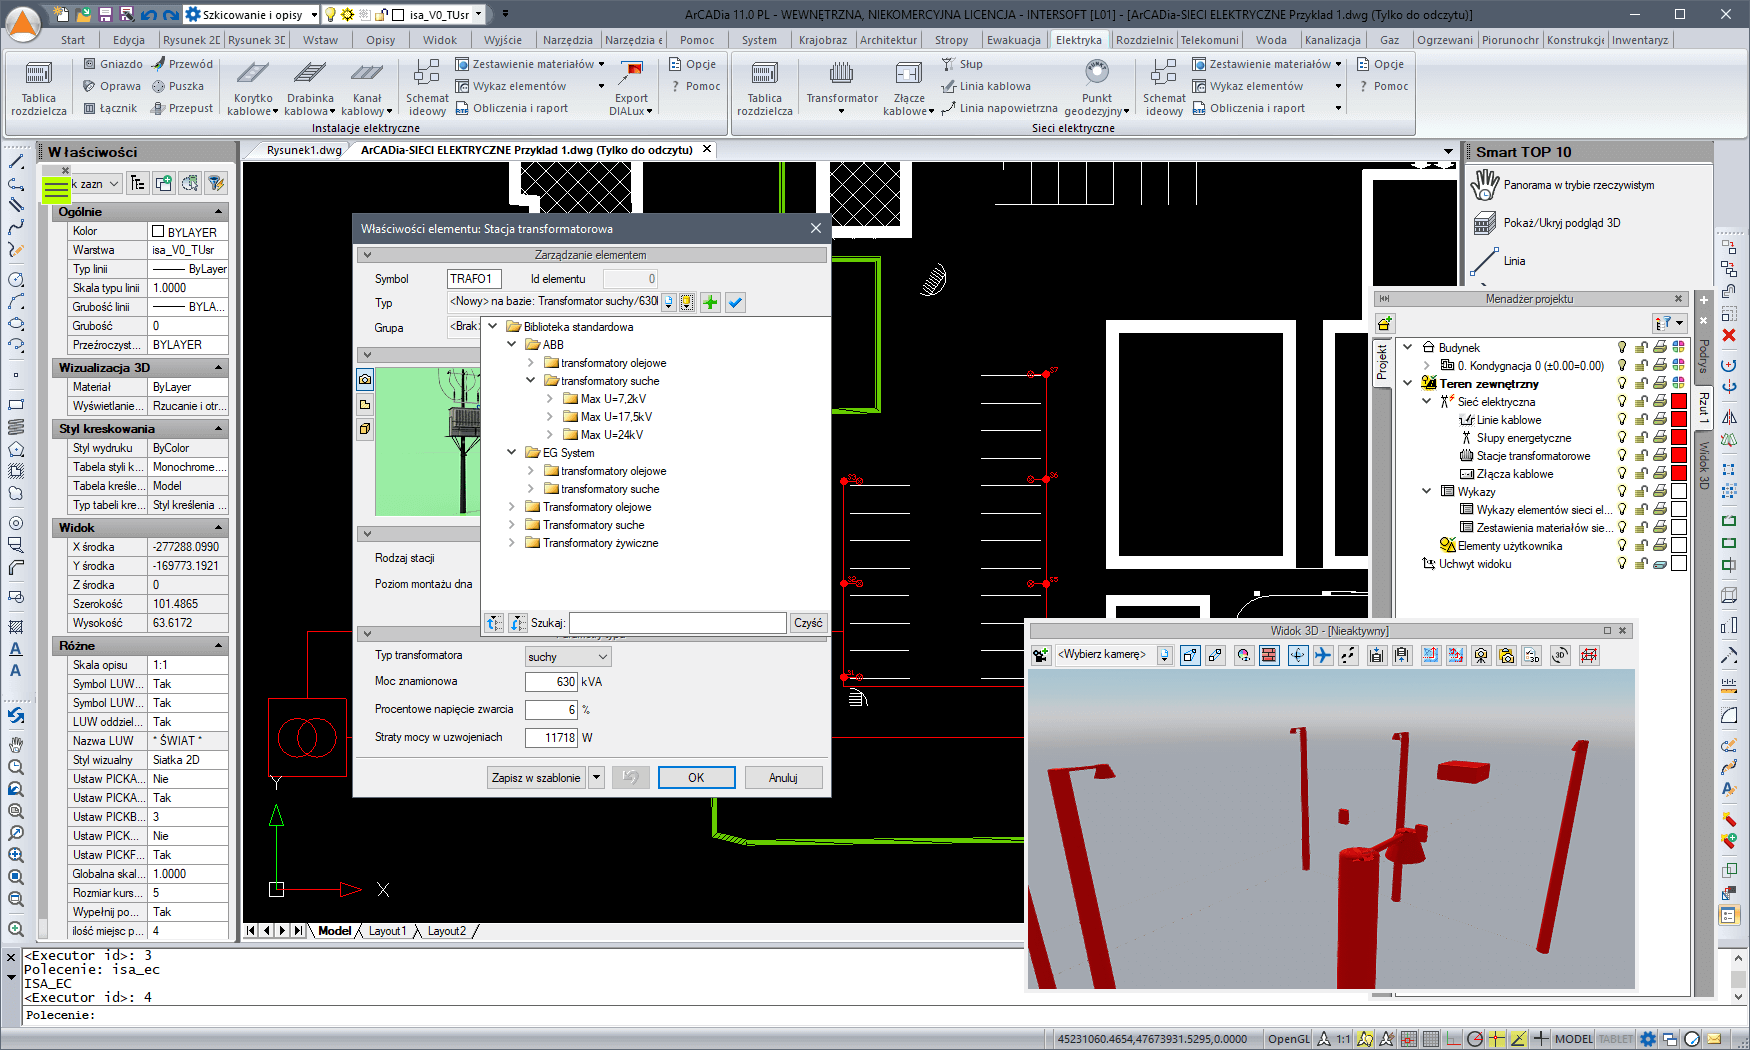Viewport: 1750px width, 1050px height.
Task: Toggle lock for Teren zewnętrzny row
Action: [x=1641, y=384]
